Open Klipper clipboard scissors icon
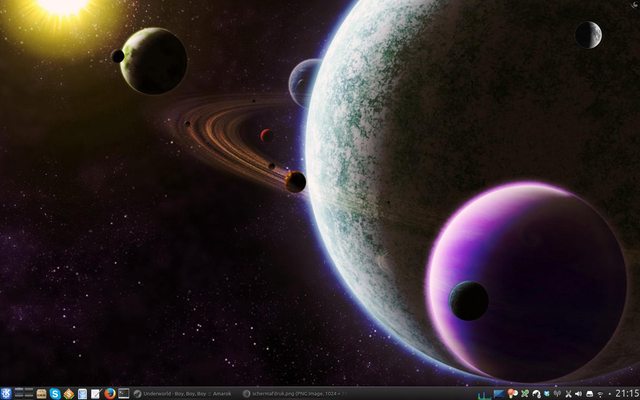 tap(568, 394)
